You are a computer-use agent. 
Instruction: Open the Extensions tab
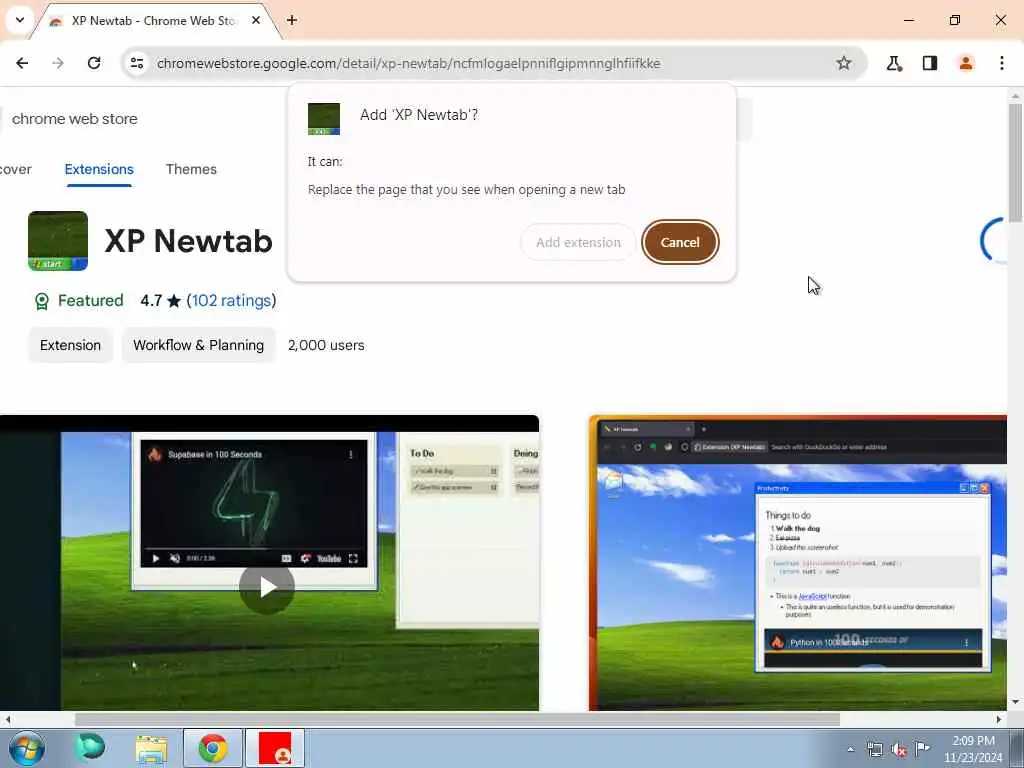click(99, 169)
